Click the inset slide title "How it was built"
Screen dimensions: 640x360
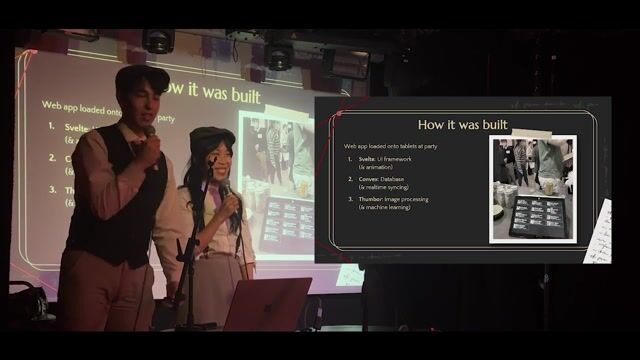(x=462, y=124)
